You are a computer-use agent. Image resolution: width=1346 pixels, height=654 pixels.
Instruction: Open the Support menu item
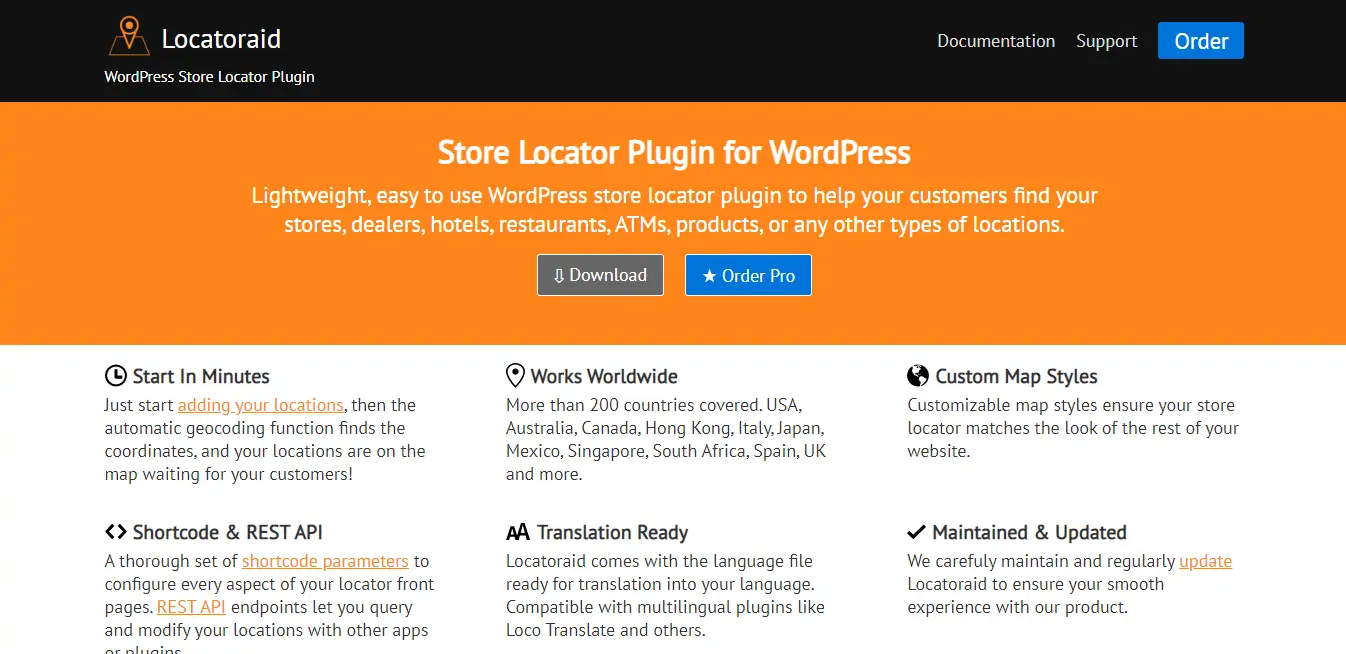pos(1106,41)
